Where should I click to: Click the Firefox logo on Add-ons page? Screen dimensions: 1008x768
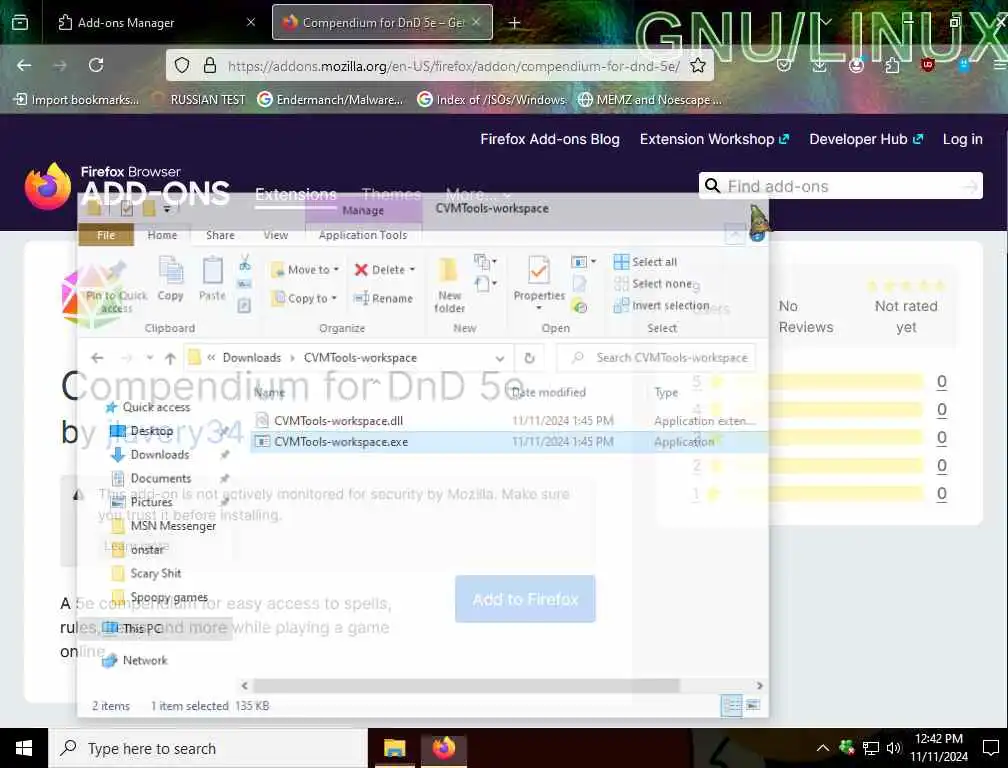[48, 186]
